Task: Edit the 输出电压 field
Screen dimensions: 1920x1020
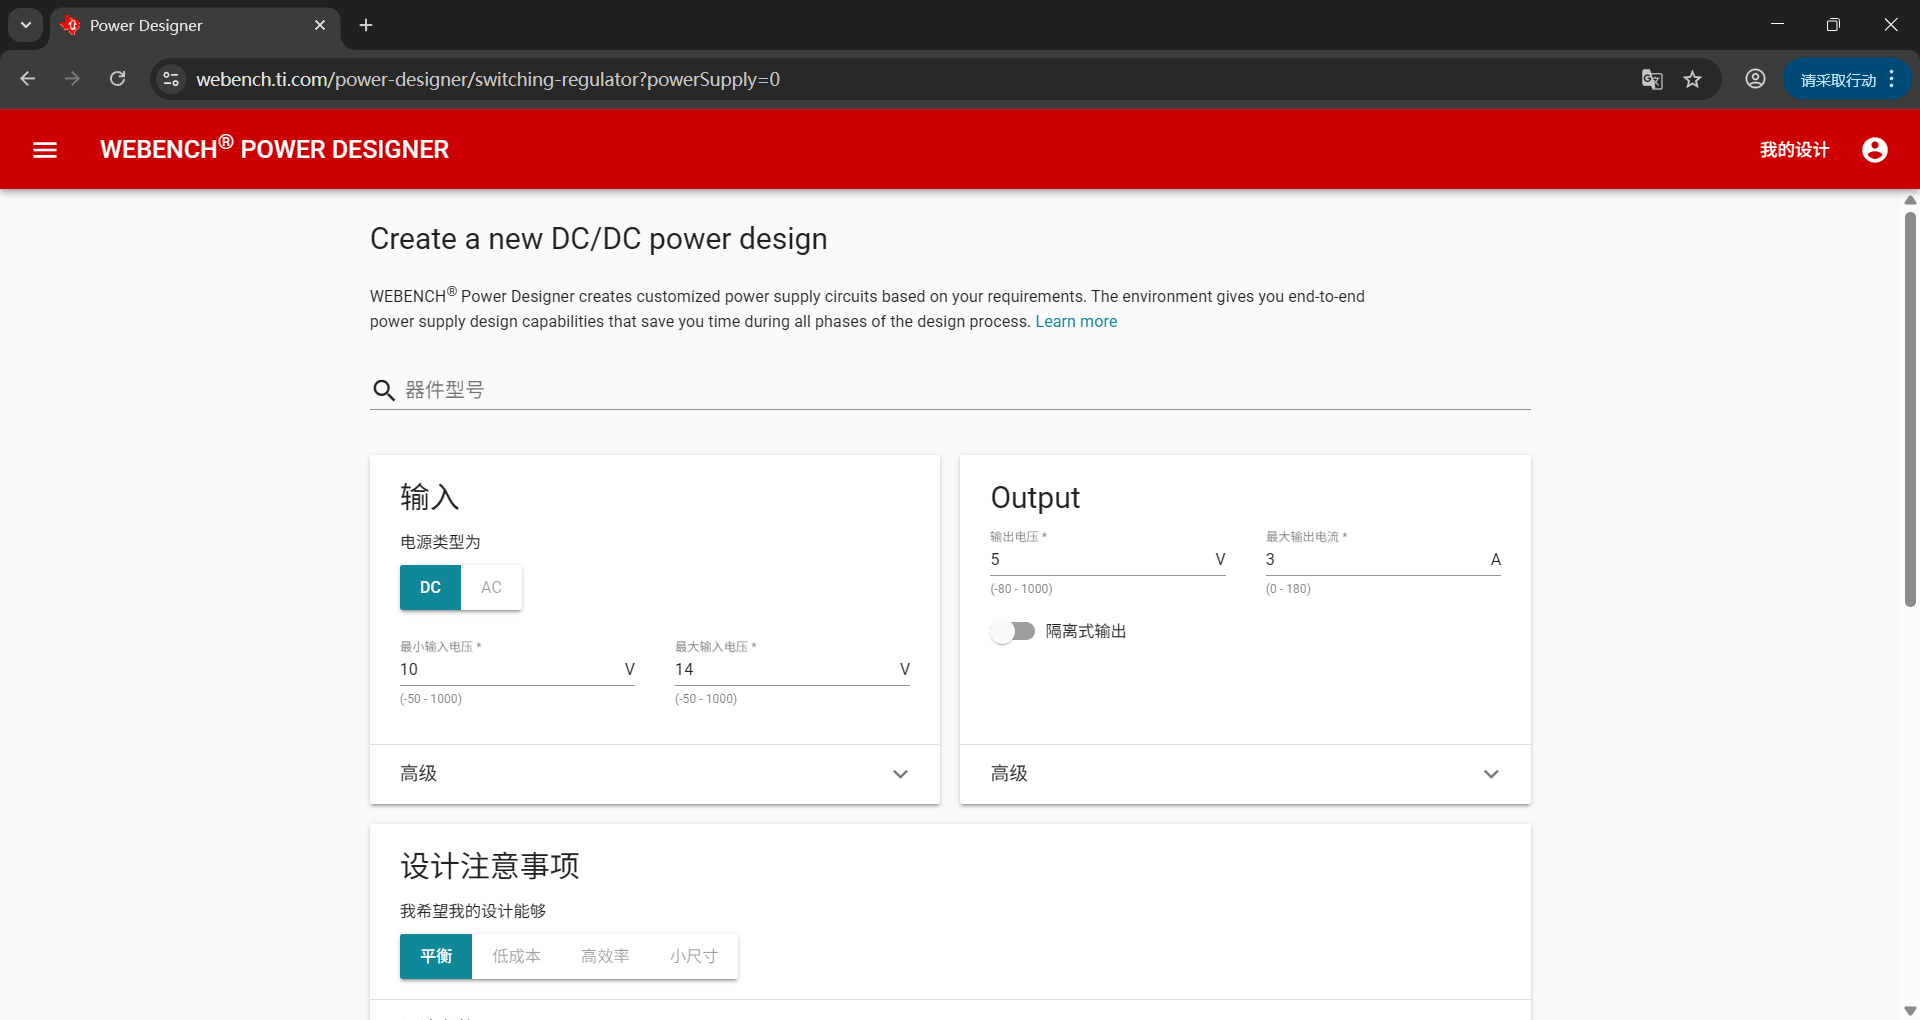Action: point(1107,559)
